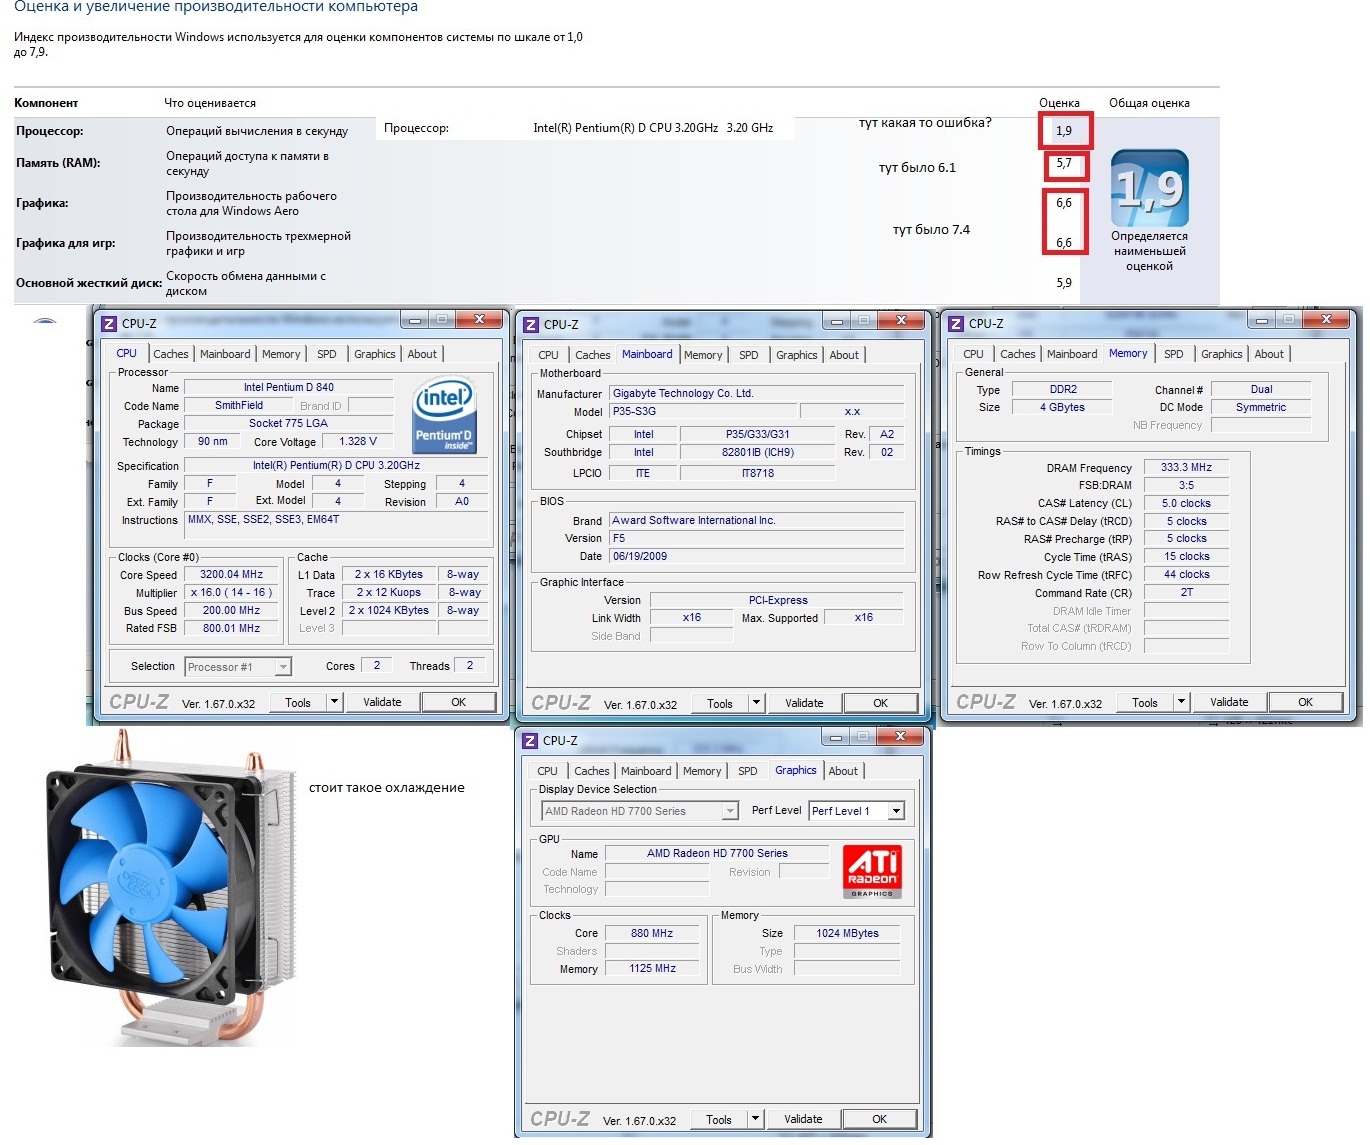Click OK in the Memory-tab window
The height and width of the screenshot is (1145, 1370).
pos(1306,703)
